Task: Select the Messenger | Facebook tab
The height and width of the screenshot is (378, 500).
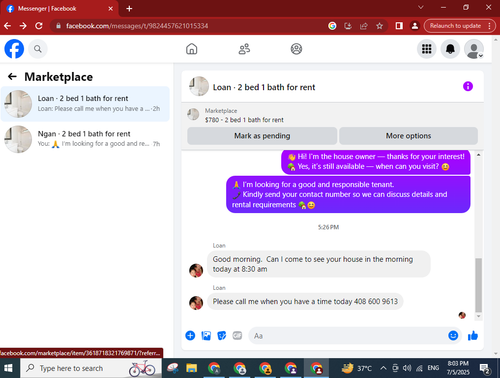Action: click(59, 9)
